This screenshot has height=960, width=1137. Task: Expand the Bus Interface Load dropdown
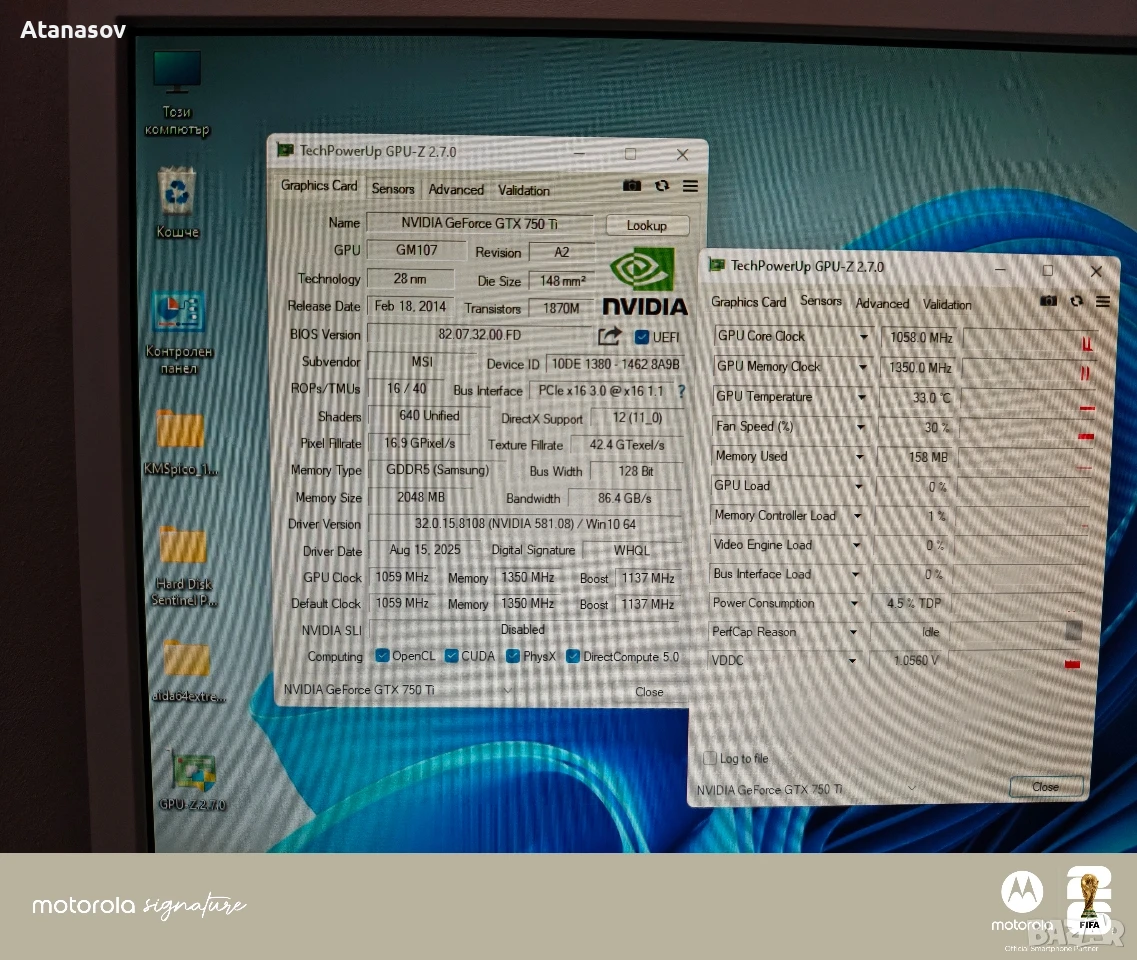(856, 574)
